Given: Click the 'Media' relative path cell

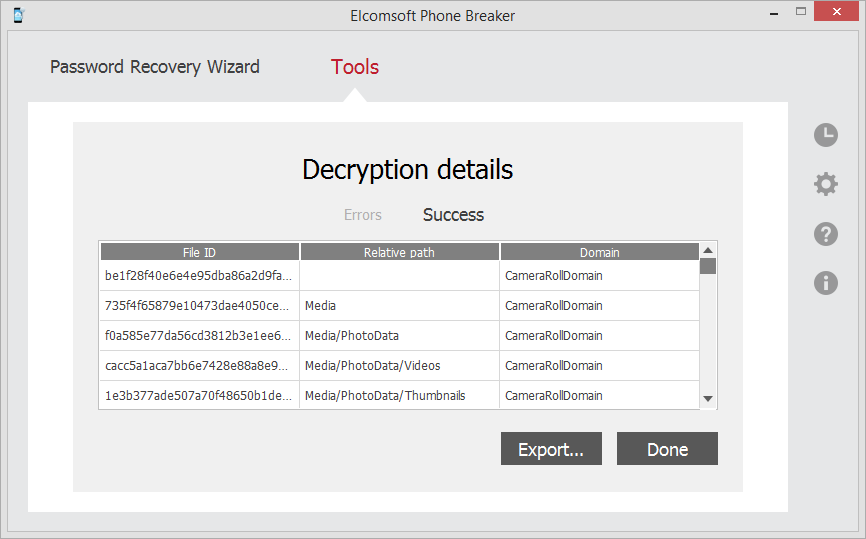Looking at the screenshot, I should point(399,305).
